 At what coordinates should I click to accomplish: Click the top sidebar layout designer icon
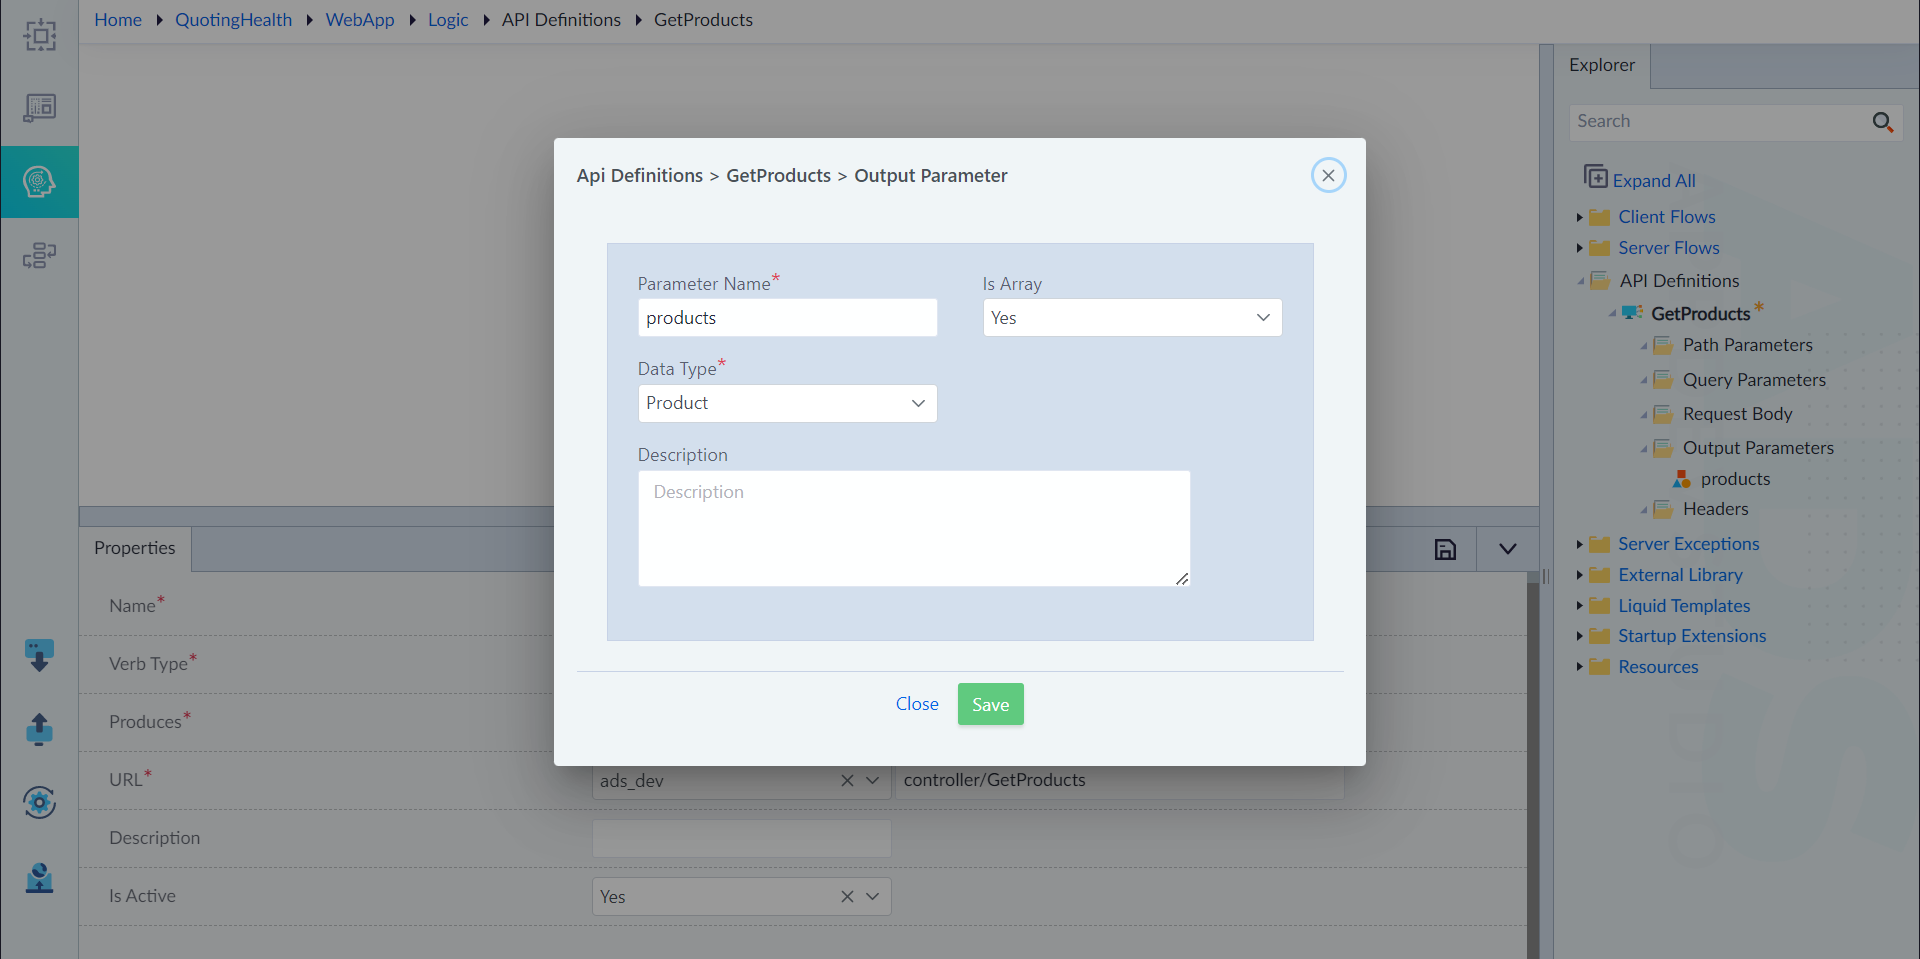[40, 35]
